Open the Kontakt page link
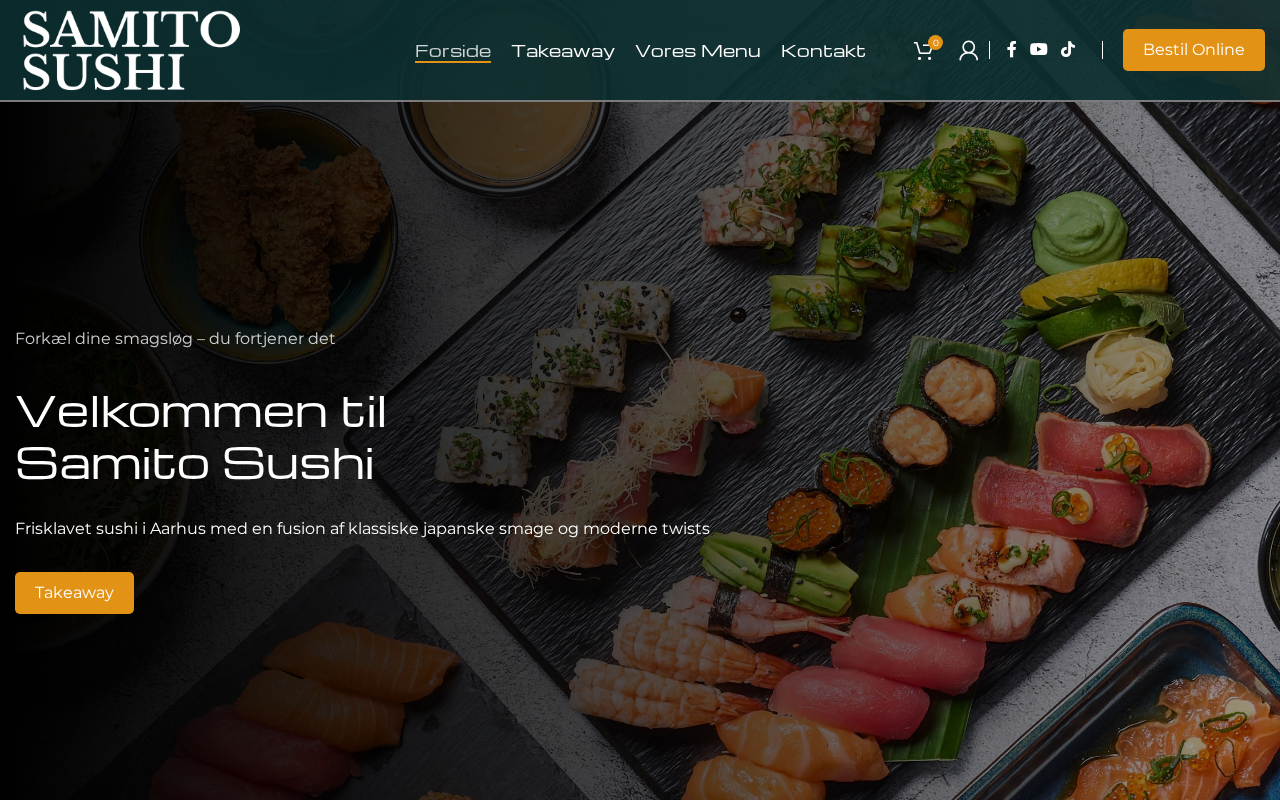The height and width of the screenshot is (800, 1280). (823, 51)
